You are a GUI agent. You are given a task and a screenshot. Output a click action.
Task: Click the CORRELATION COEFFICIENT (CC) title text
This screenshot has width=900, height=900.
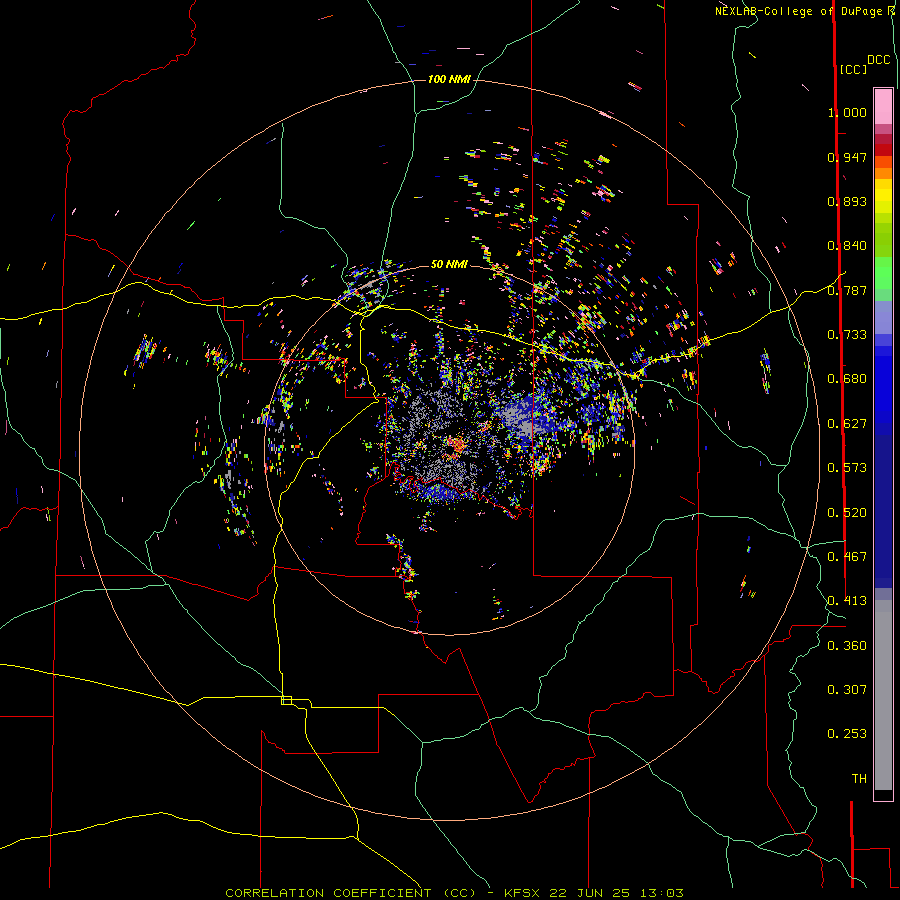(350, 893)
